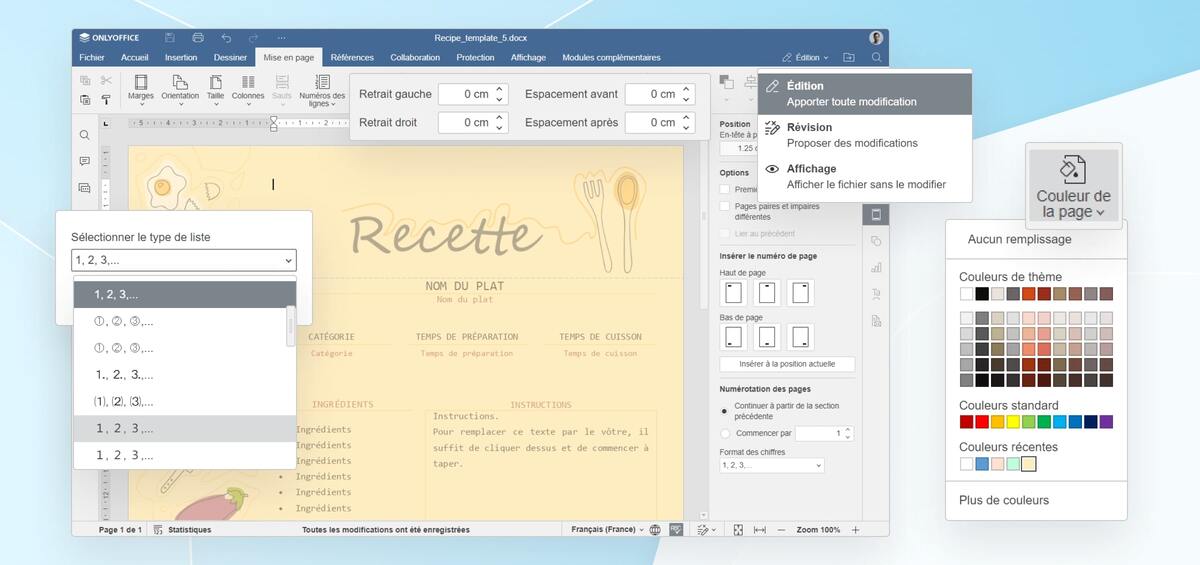
Task: Enable 'Pages paires et impaires différentes' checkbox
Action: (x=725, y=205)
